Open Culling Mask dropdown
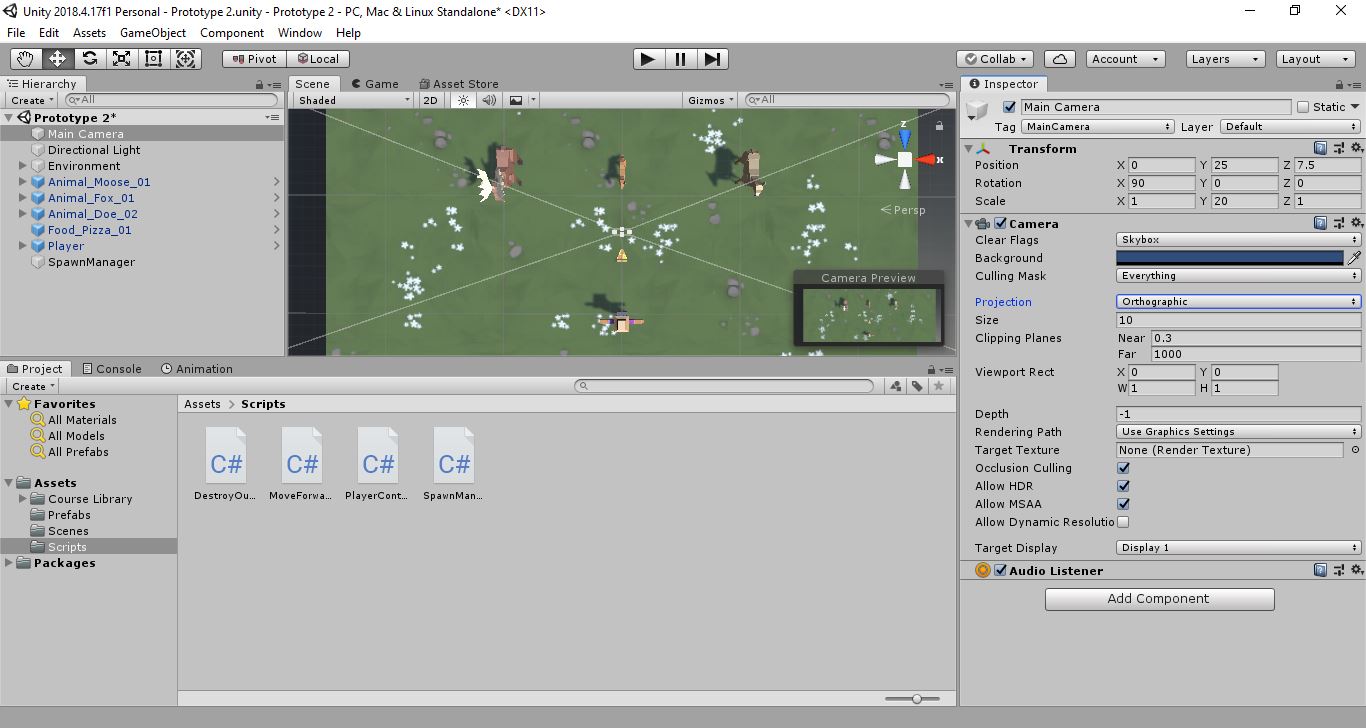Screen dimensions: 1366x728 pos(1238,276)
